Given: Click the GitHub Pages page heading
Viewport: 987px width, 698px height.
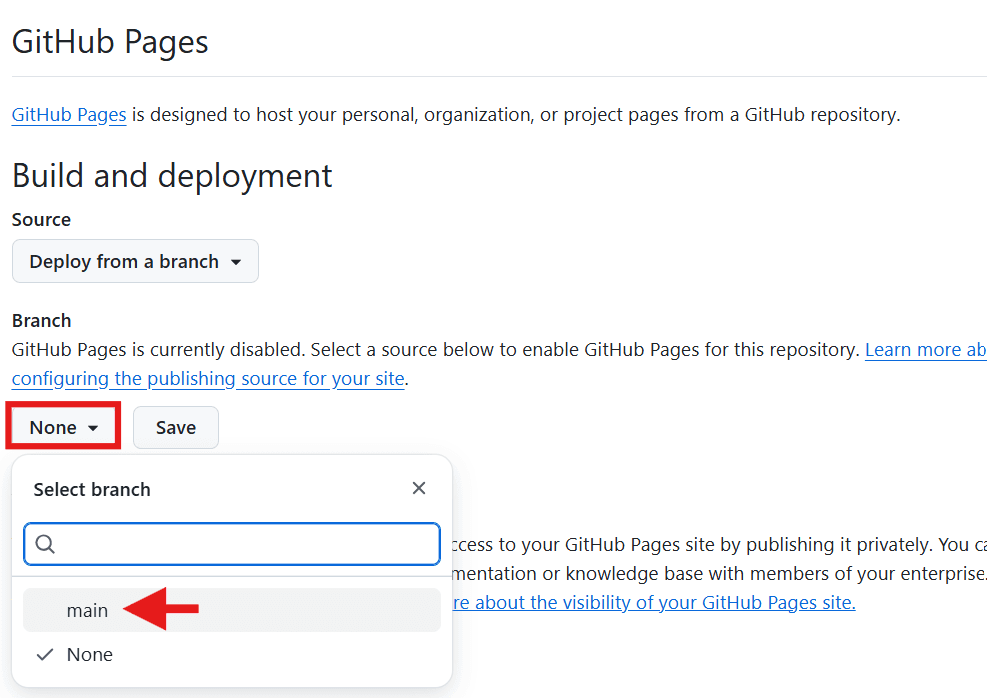Looking at the screenshot, I should click(x=110, y=42).
